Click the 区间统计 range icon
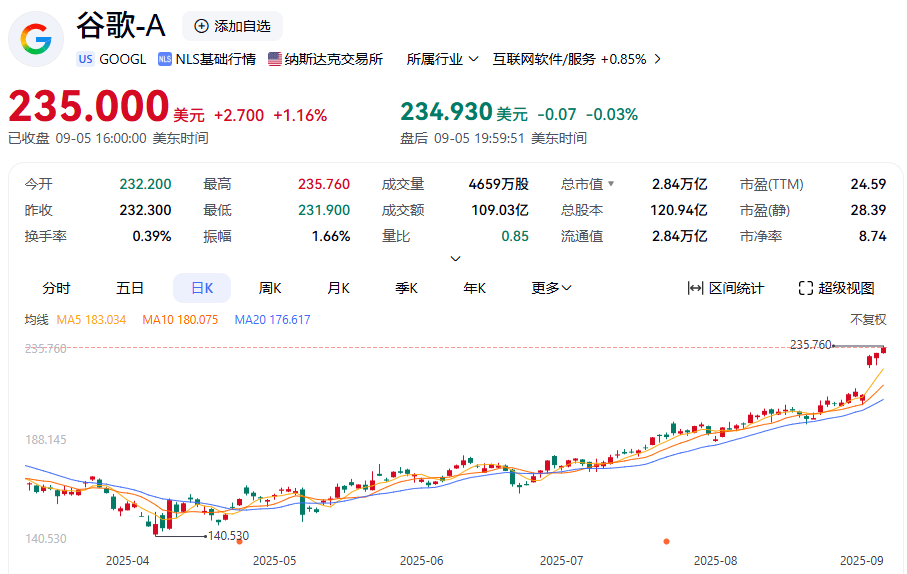This screenshot has width=907, height=574. click(x=696, y=288)
